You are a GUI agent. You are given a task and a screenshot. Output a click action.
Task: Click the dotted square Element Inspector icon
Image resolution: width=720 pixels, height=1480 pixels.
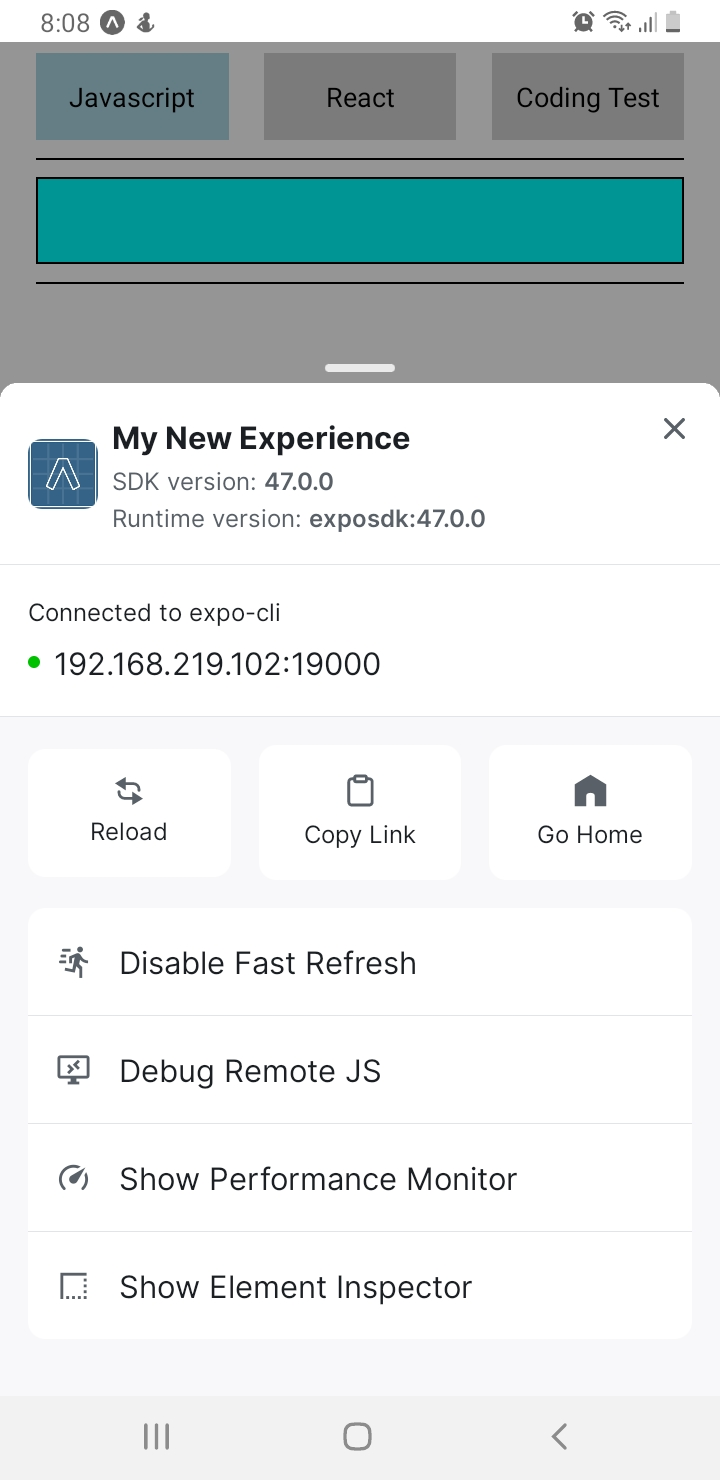click(x=74, y=1287)
